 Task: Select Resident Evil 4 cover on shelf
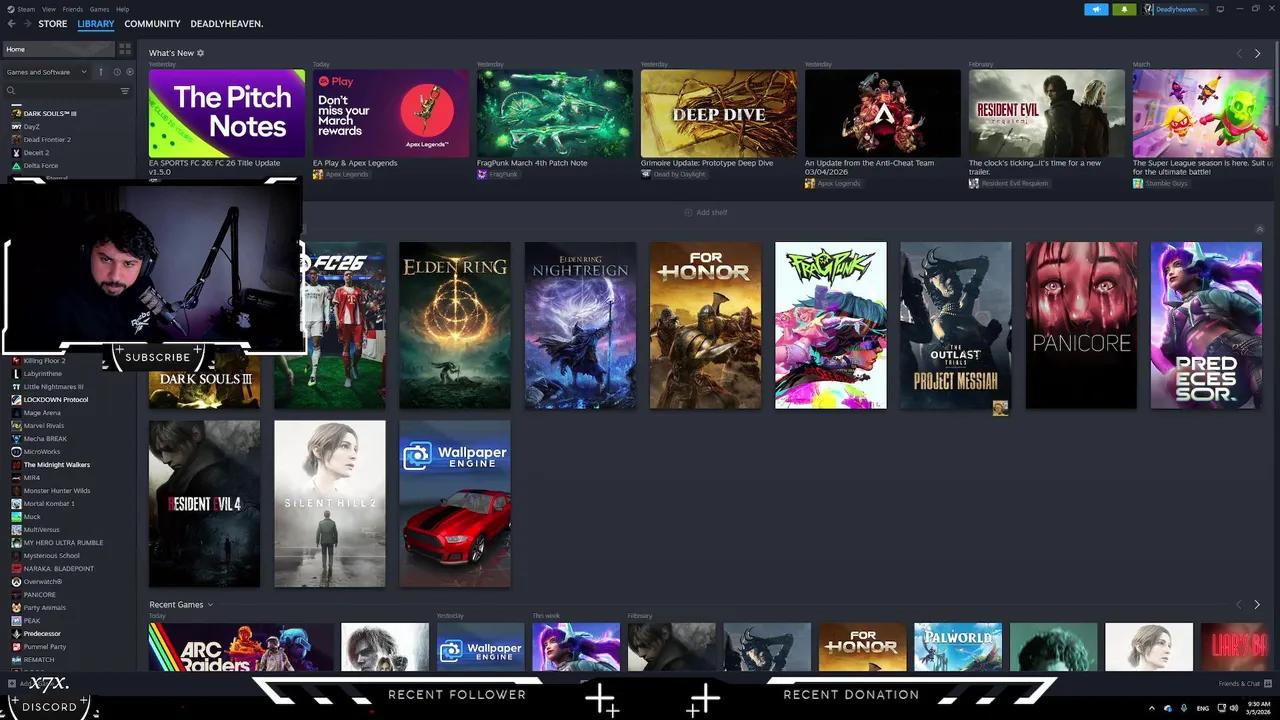coord(204,504)
